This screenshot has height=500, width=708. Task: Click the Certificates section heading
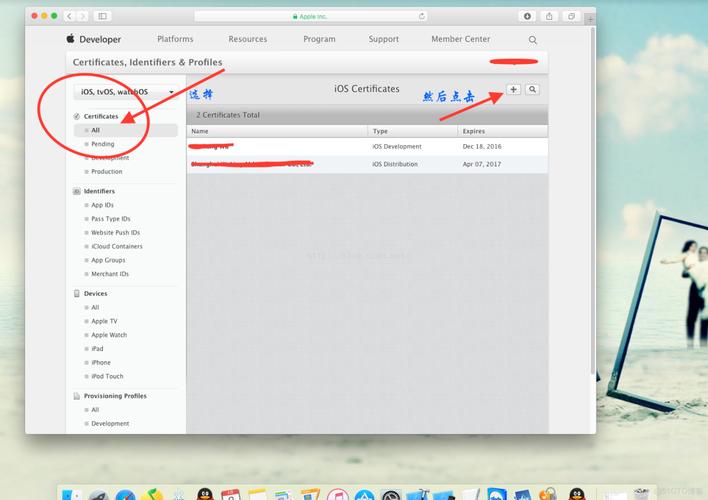101,117
